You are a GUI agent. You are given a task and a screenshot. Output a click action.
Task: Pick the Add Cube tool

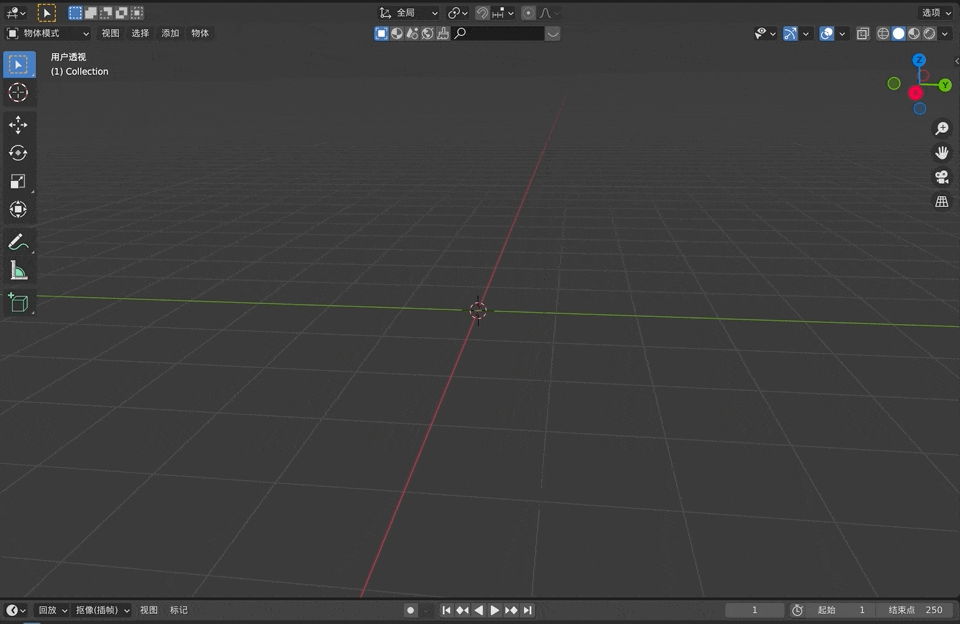(x=18, y=303)
